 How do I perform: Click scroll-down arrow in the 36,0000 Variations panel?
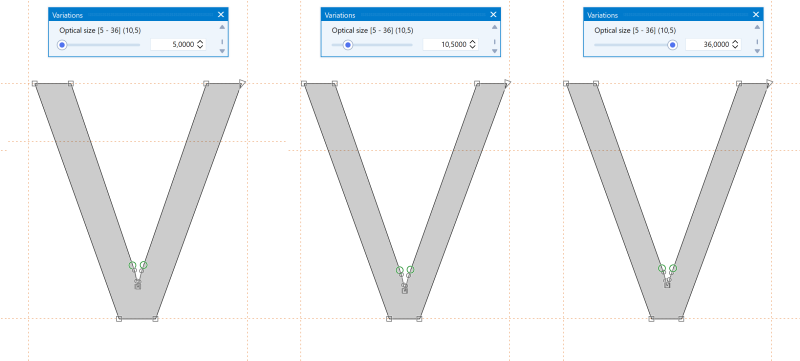pyautogui.click(x=757, y=51)
